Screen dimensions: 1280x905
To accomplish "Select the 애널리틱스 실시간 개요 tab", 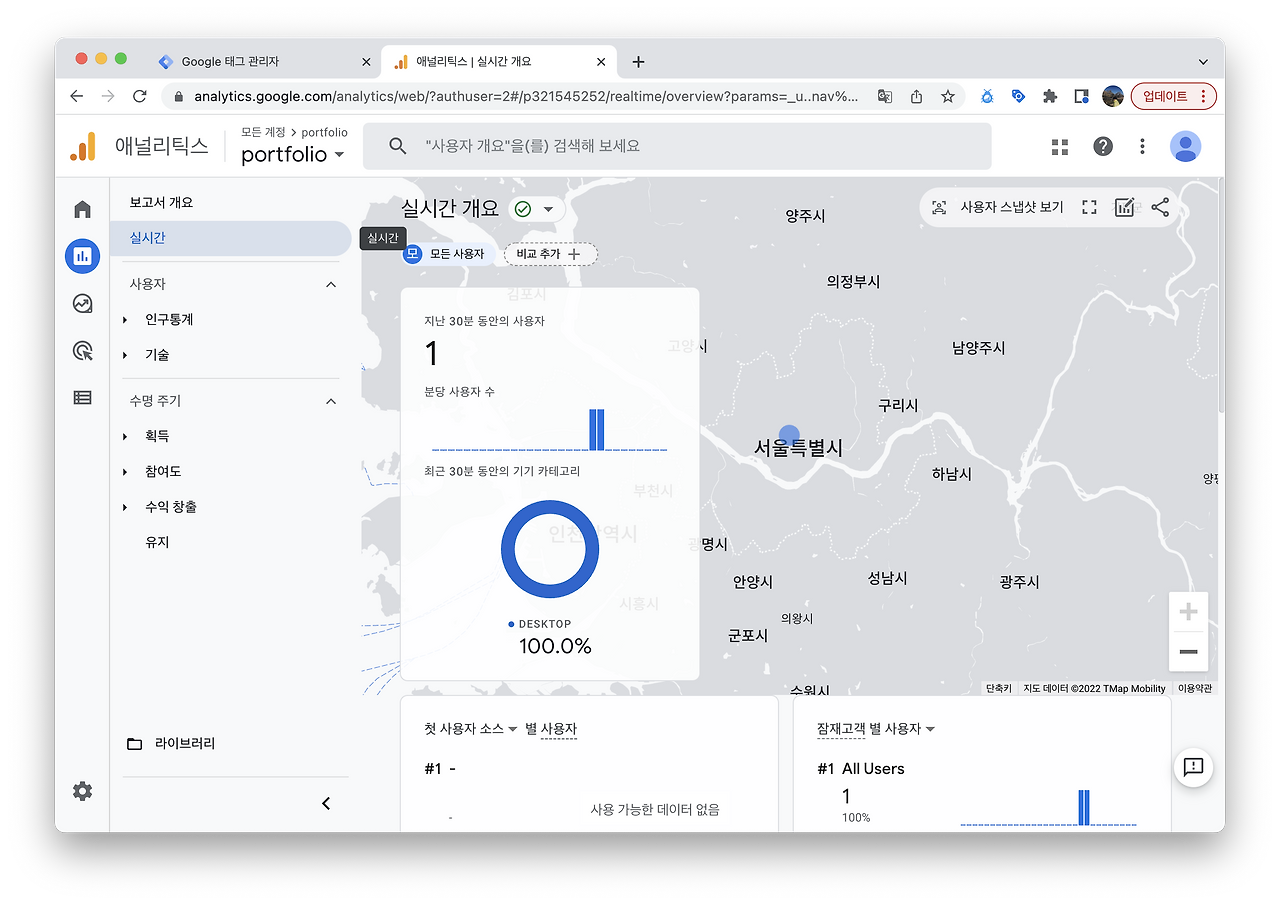I will tap(499, 61).
